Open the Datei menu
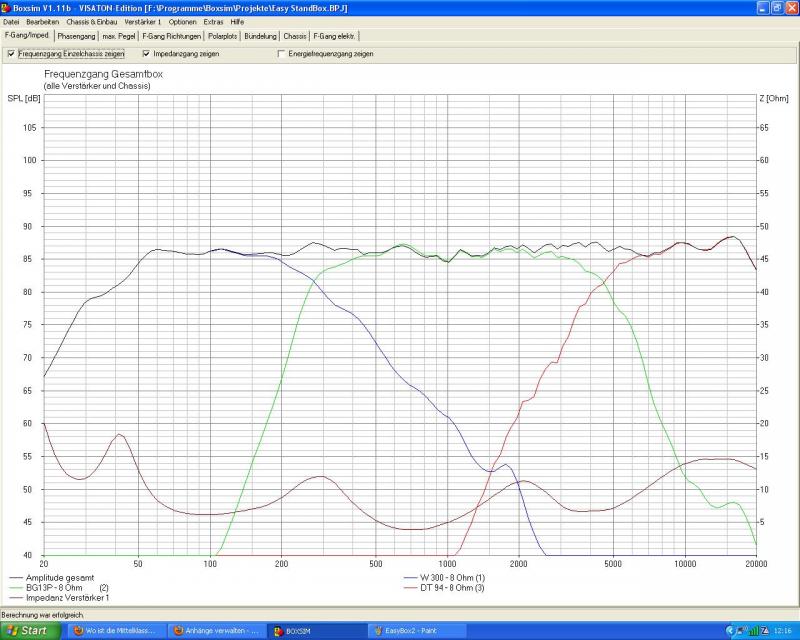The width and height of the screenshot is (800, 640). tap(11, 21)
